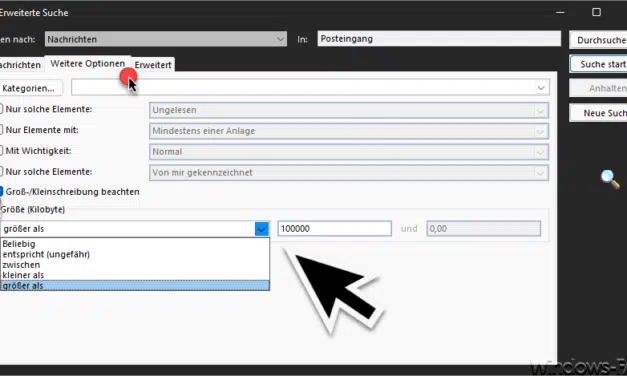
Task: Choose 'entspricht (ungefähr)' size option
Action: point(135,254)
